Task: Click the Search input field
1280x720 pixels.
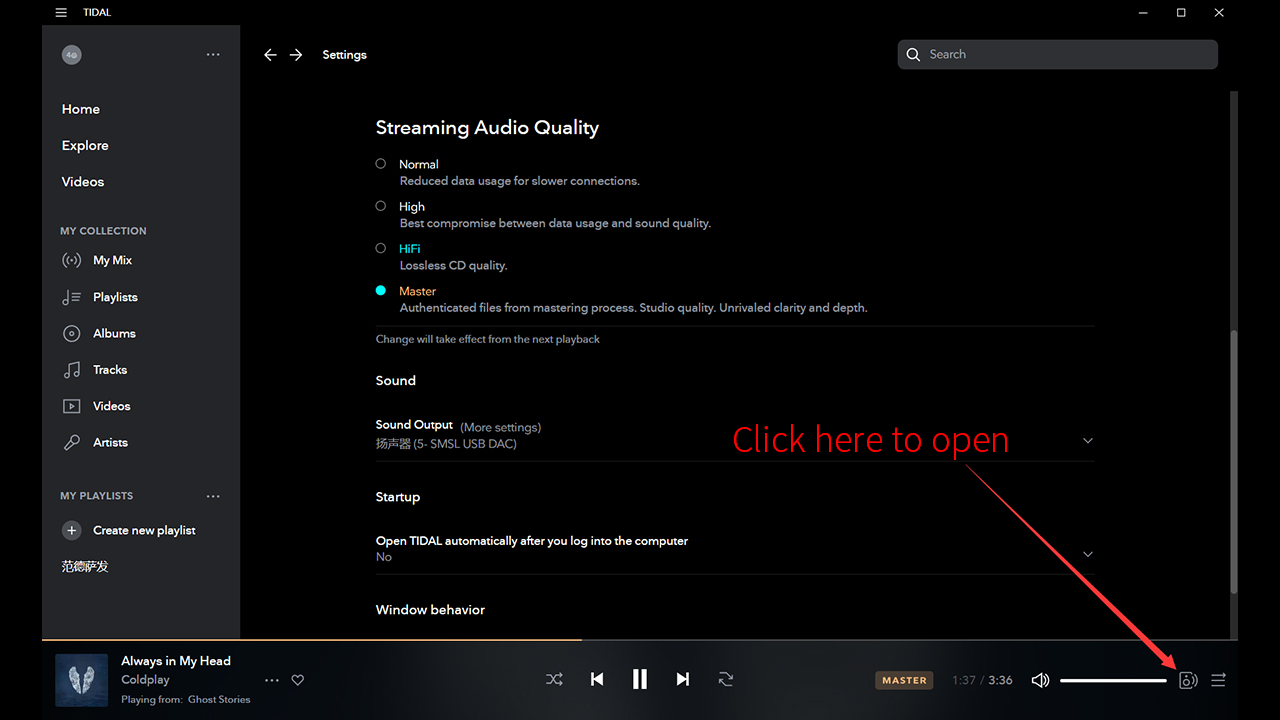Action: click(1057, 54)
